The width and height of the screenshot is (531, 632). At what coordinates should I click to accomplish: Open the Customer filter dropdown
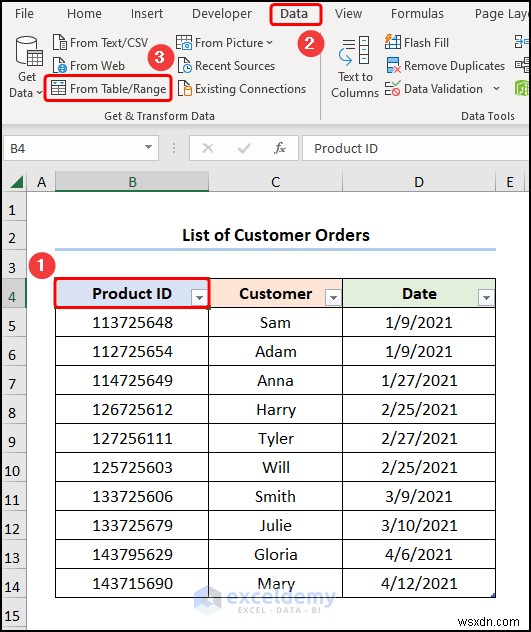(333, 297)
